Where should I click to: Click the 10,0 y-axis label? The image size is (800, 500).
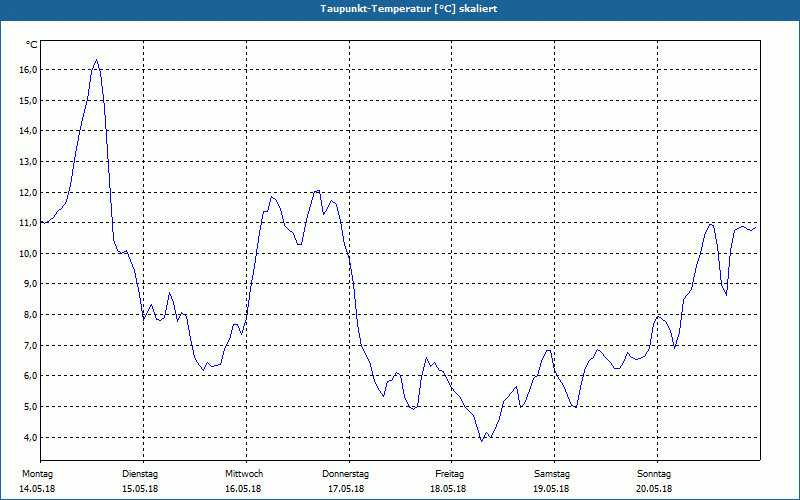click(x=29, y=254)
